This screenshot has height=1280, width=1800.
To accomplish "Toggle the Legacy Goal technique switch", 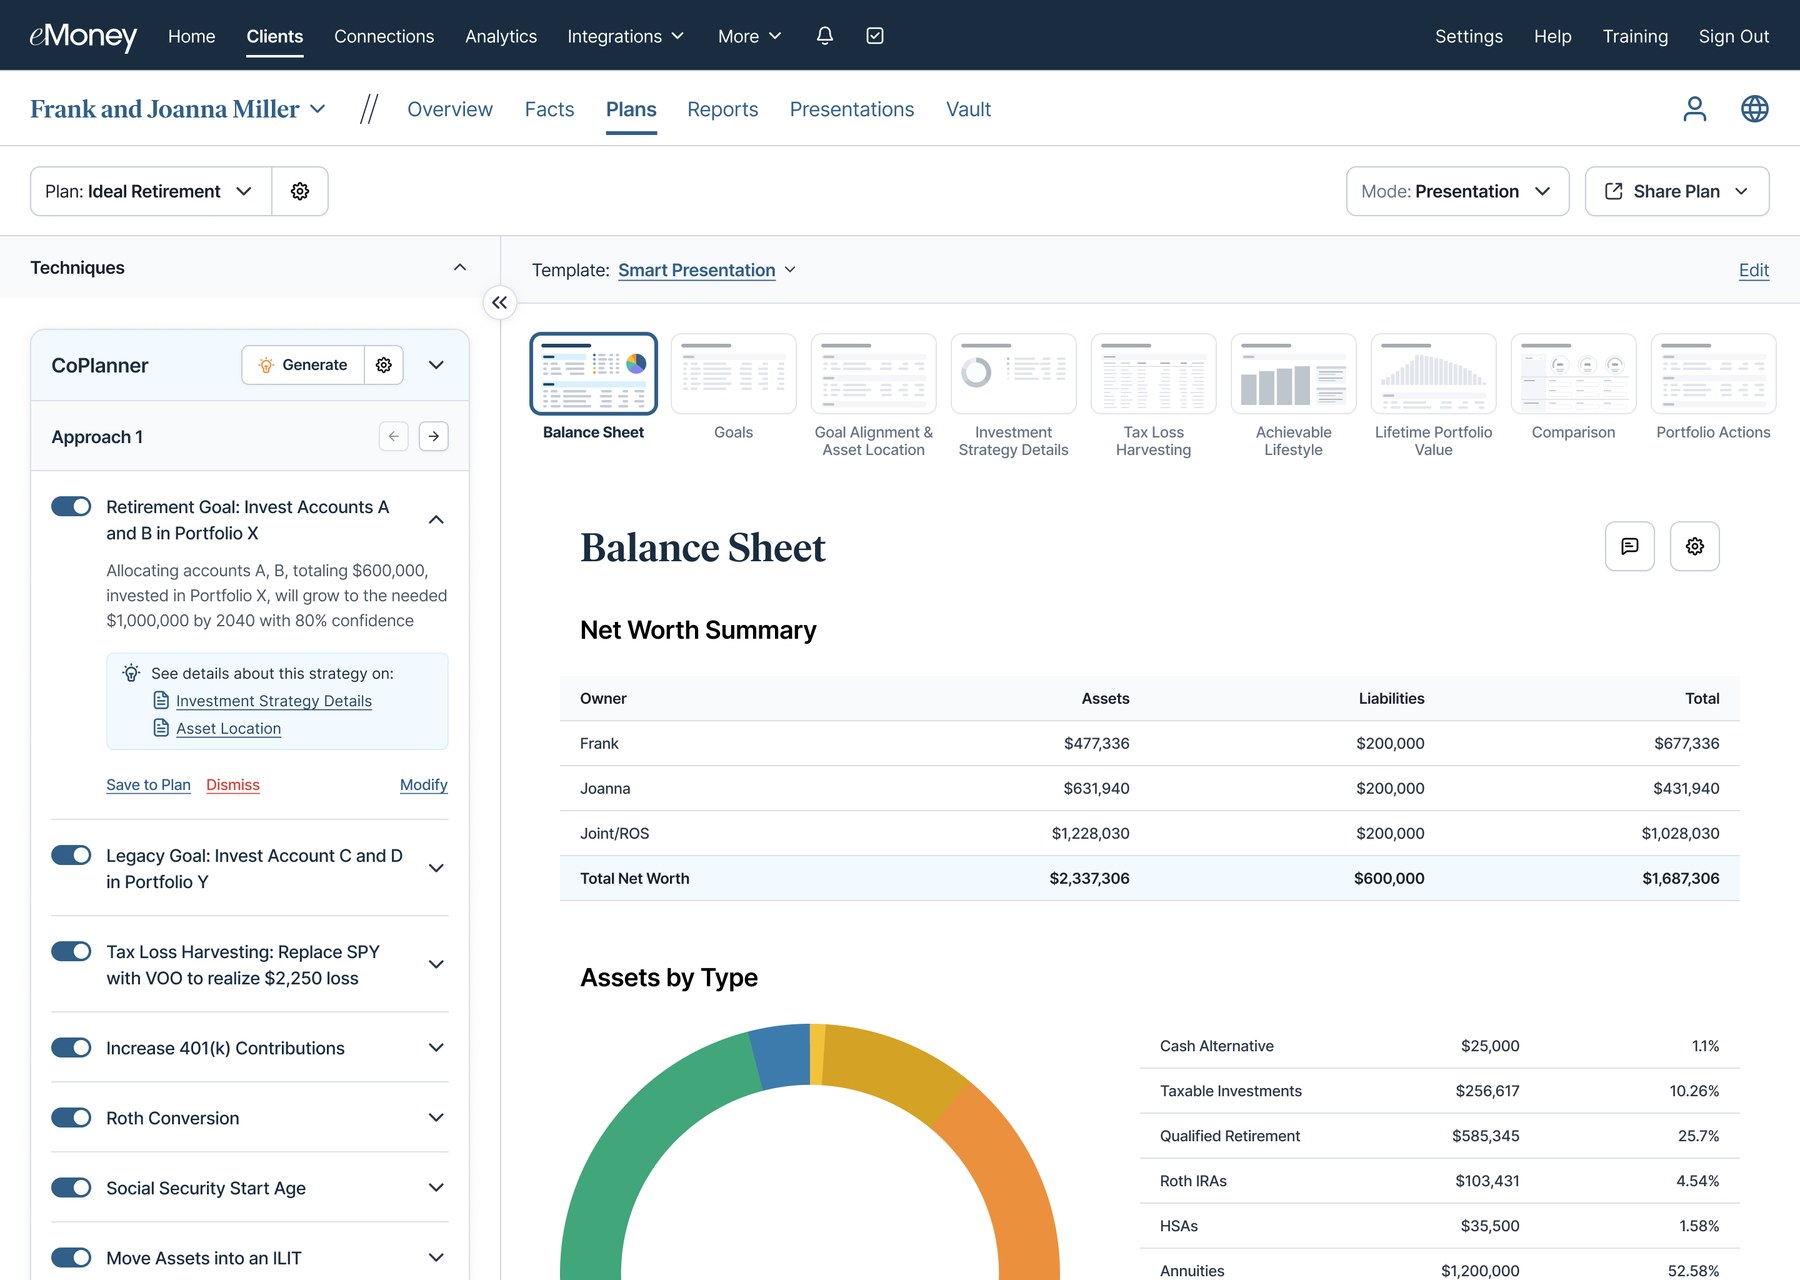I will (71, 855).
